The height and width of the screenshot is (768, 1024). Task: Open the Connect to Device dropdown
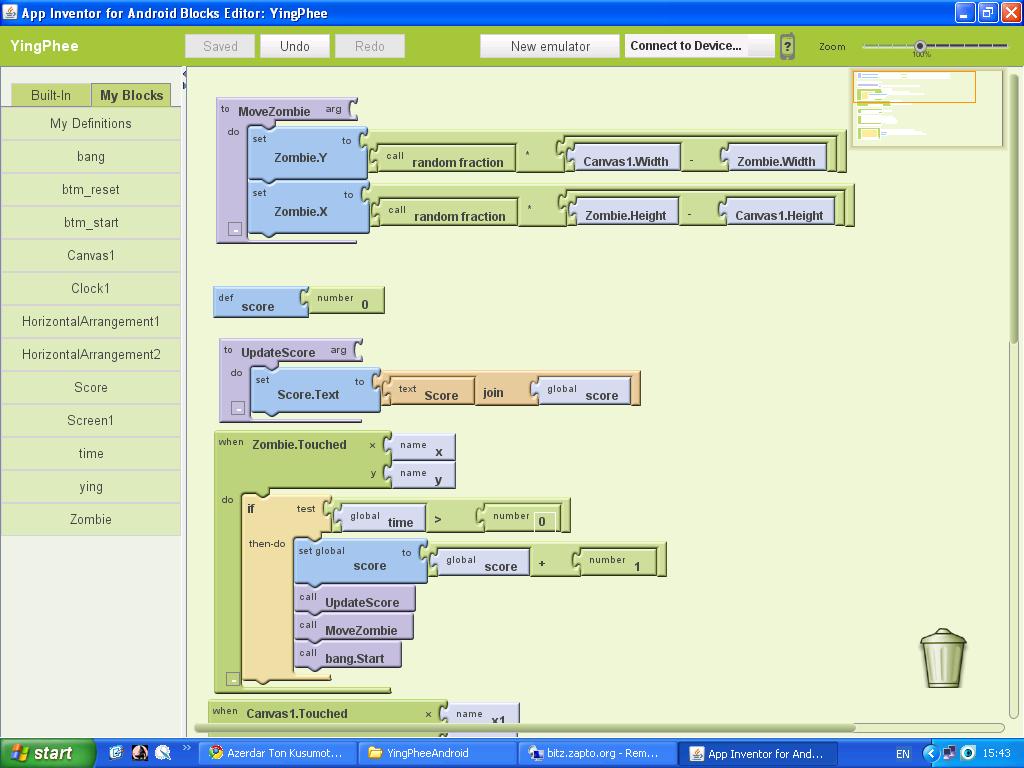pos(699,46)
